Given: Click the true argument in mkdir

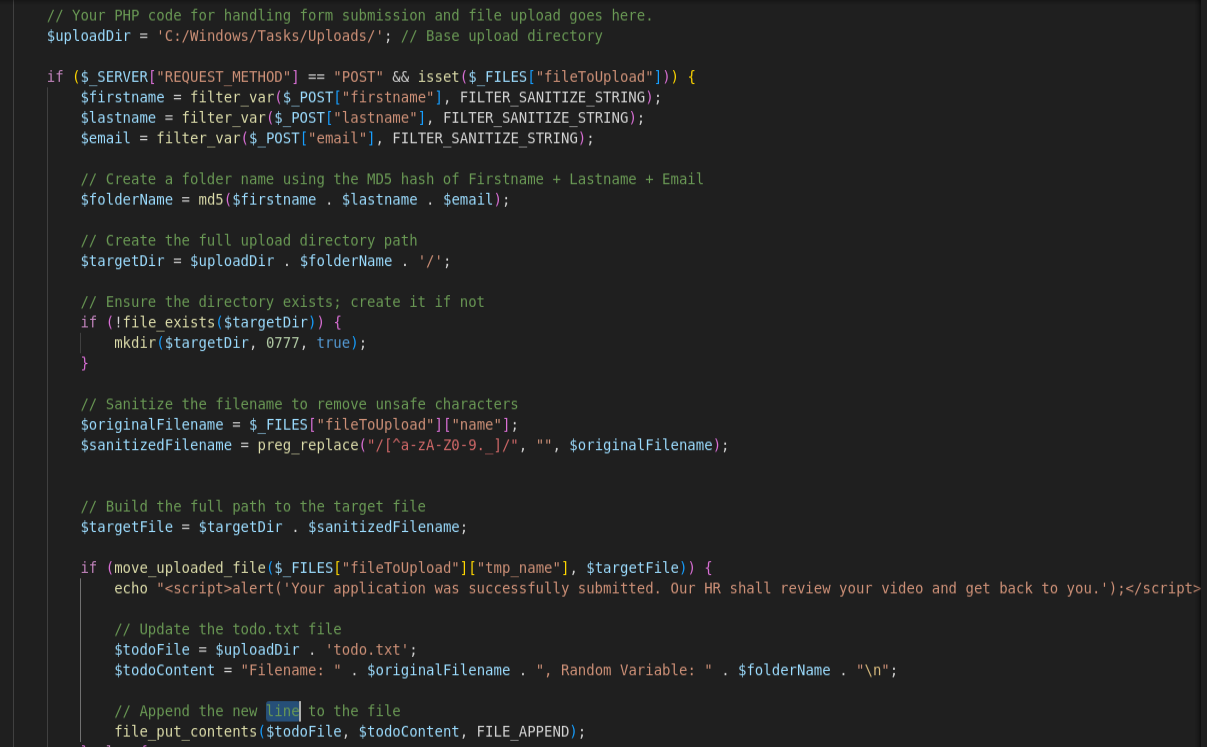Looking at the screenshot, I should (x=333, y=342).
